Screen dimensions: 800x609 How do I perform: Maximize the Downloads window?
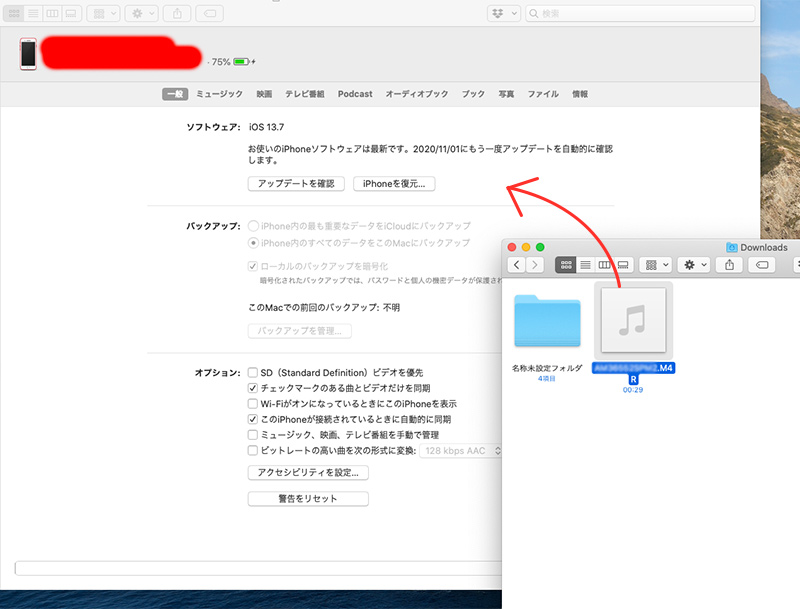(540, 247)
